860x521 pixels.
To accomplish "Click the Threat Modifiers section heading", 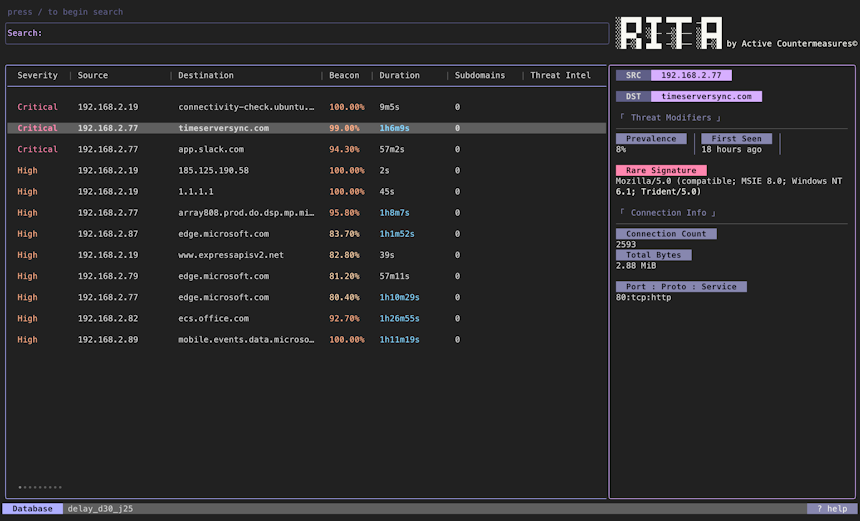I will (670, 117).
